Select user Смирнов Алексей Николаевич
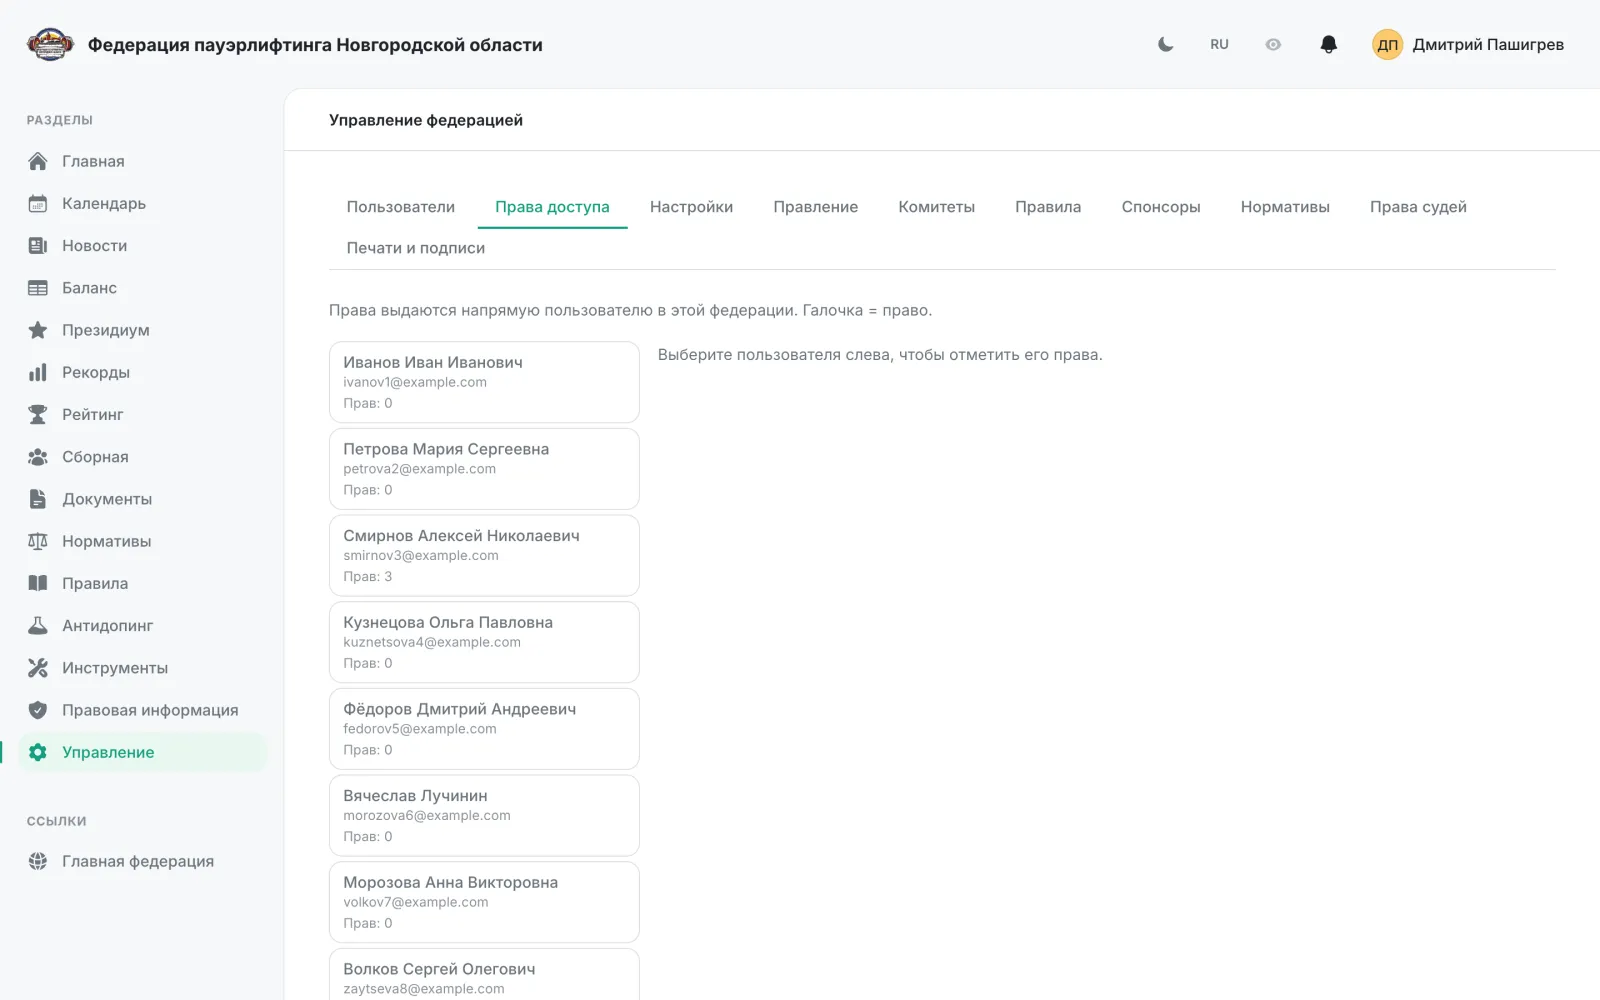 coord(484,556)
